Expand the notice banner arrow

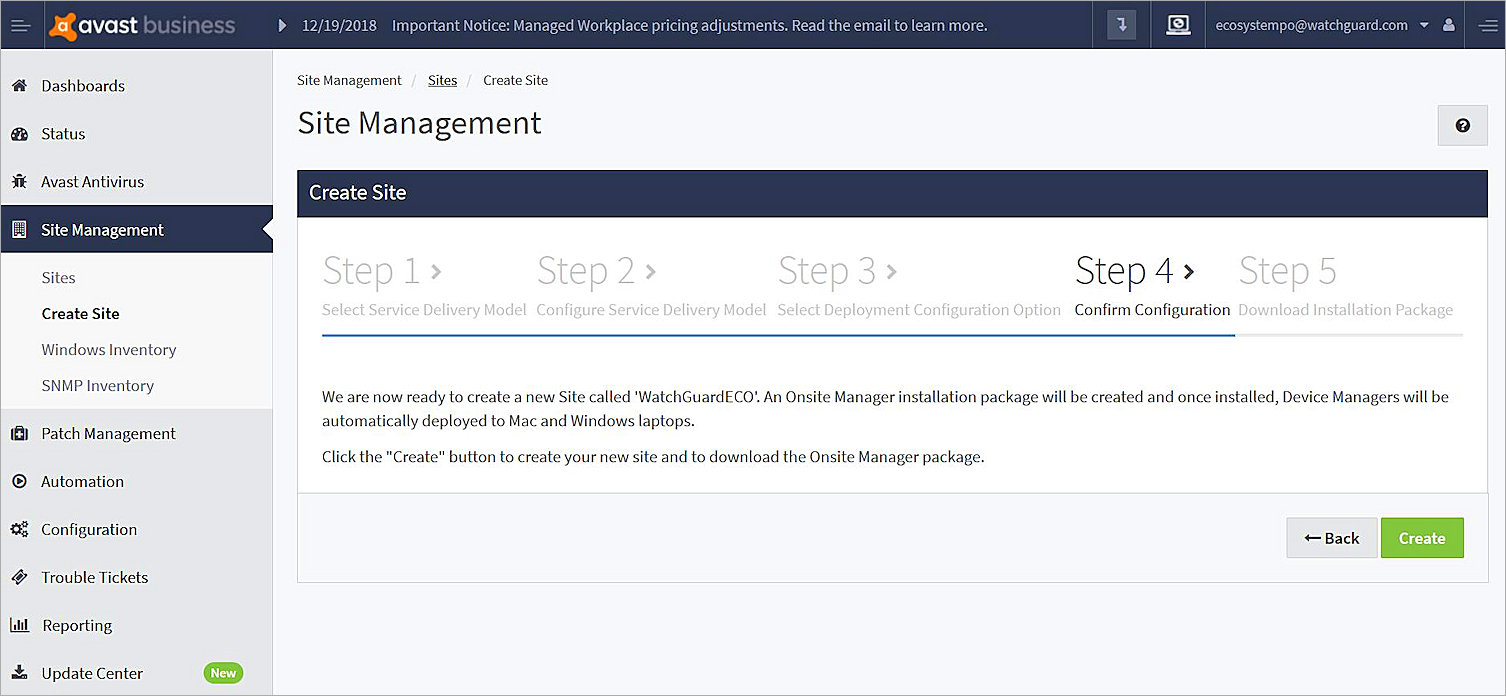pos(280,24)
